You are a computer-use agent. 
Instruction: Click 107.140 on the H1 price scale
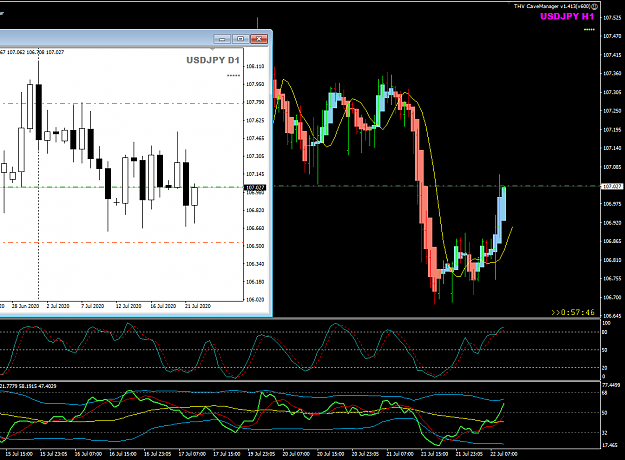point(612,148)
